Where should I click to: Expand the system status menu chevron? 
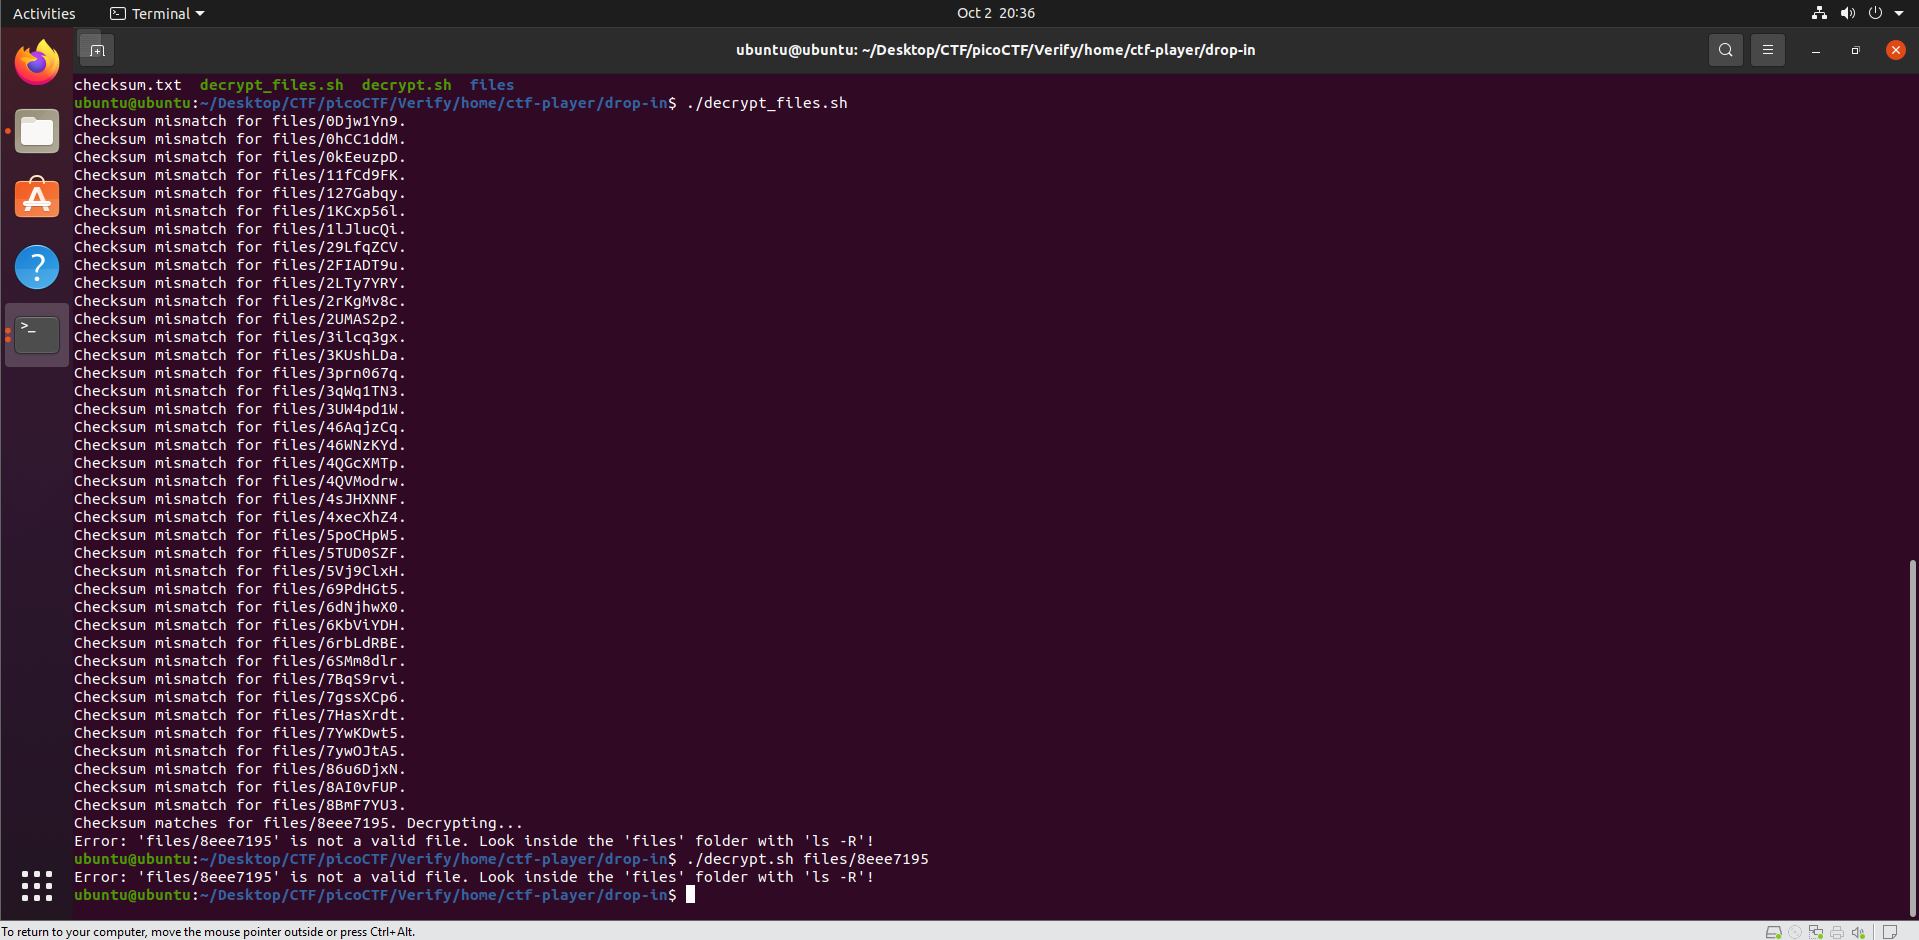pos(1901,13)
